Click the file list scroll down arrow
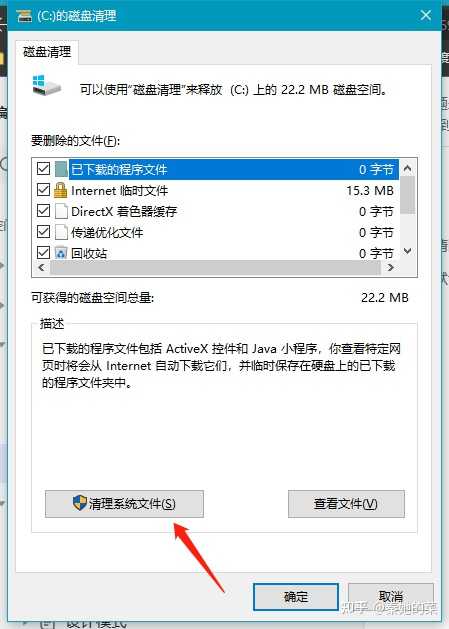 (407, 252)
